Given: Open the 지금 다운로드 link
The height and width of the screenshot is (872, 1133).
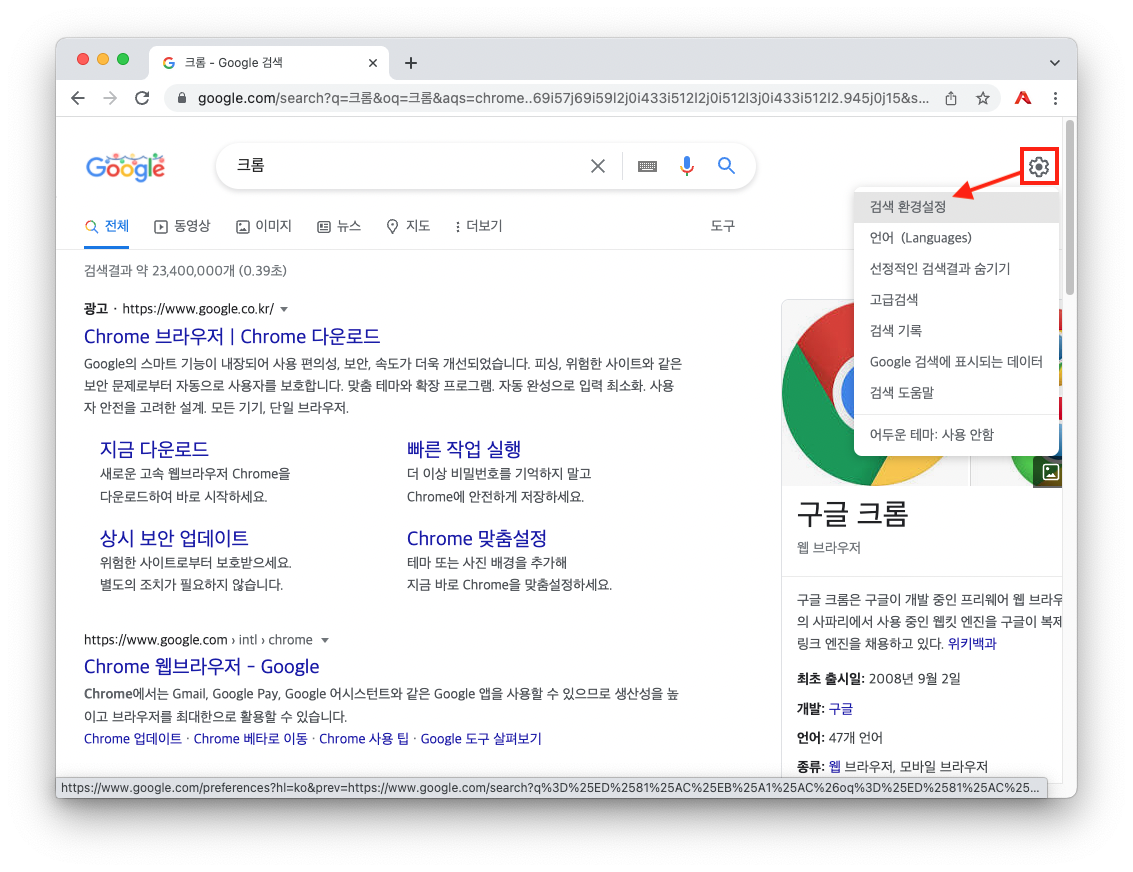Looking at the screenshot, I should pyautogui.click(x=154, y=449).
